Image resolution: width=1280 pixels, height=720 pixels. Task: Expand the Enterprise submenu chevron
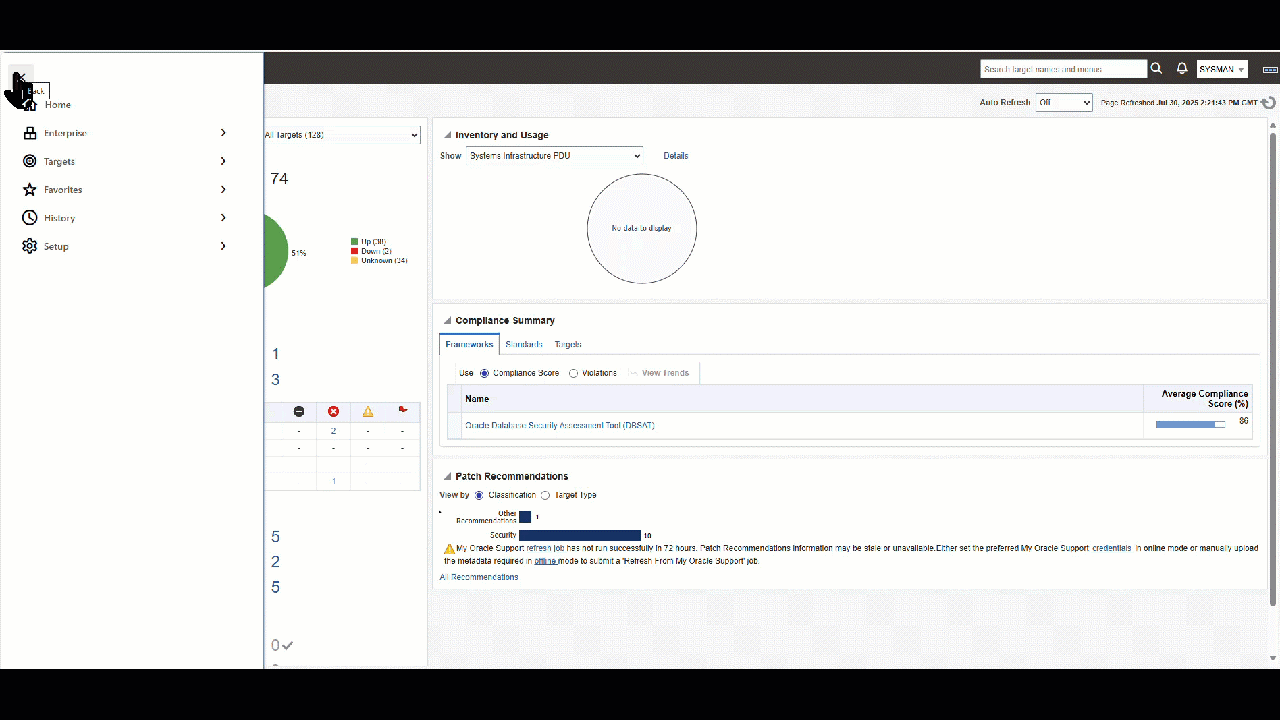pyautogui.click(x=223, y=133)
